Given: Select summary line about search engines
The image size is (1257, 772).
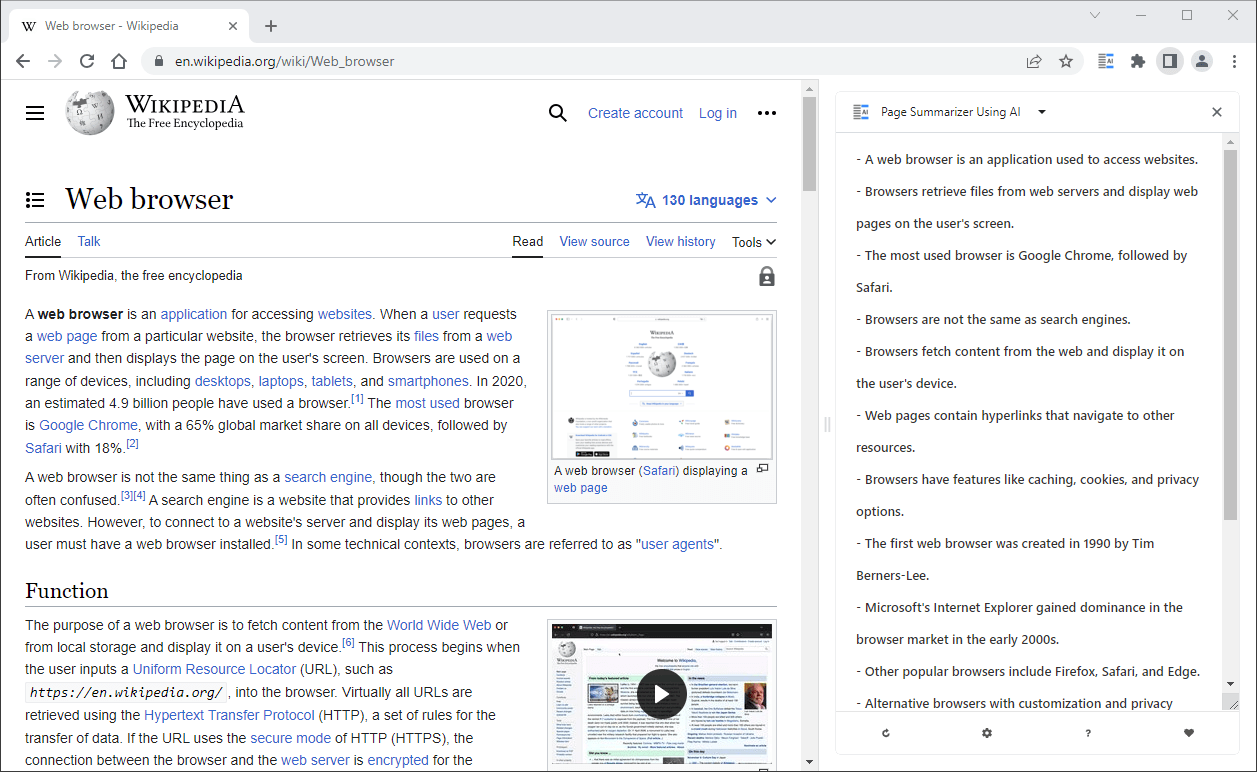Looking at the screenshot, I should [993, 319].
